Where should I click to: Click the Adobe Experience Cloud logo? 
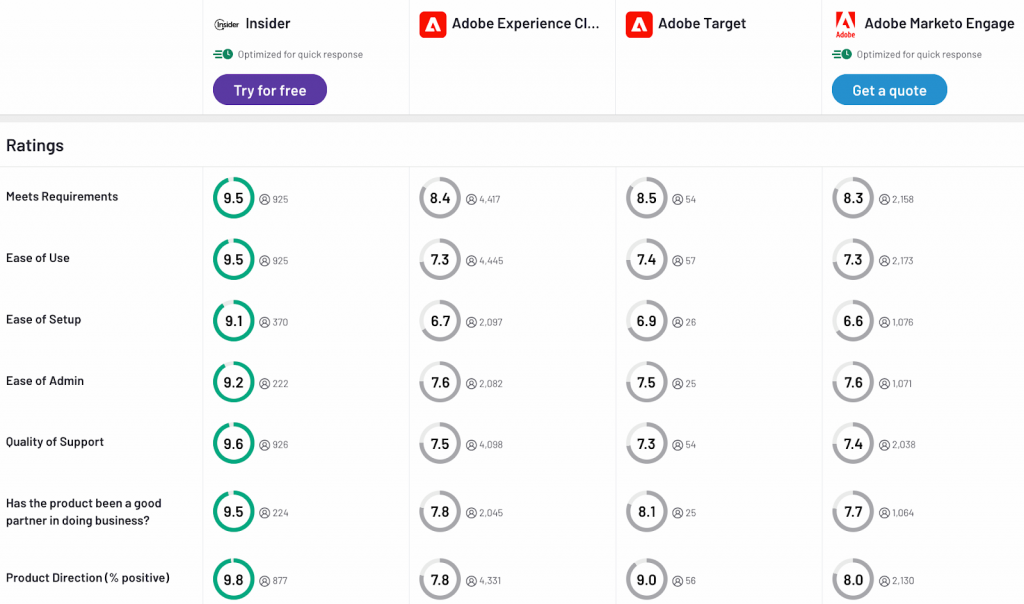click(433, 24)
